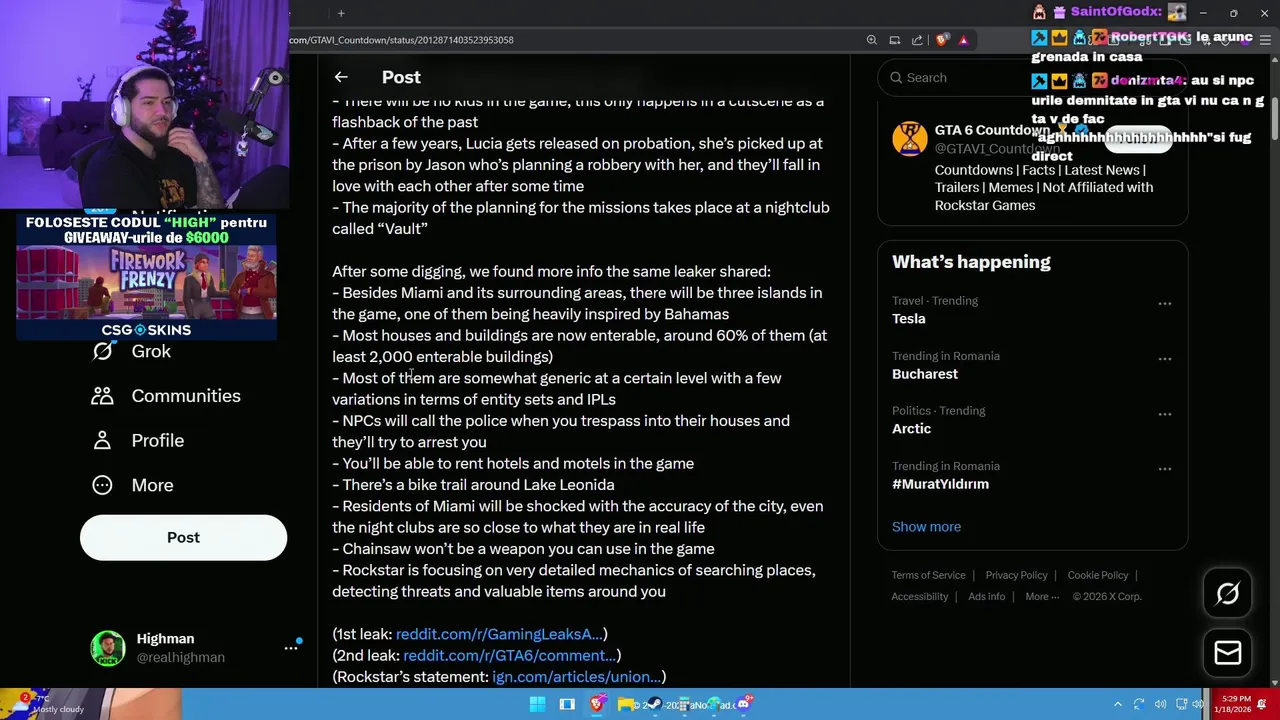Open Brave Shields lion icon
This screenshot has height=720, width=1280.
pyautogui.click(x=942, y=40)
